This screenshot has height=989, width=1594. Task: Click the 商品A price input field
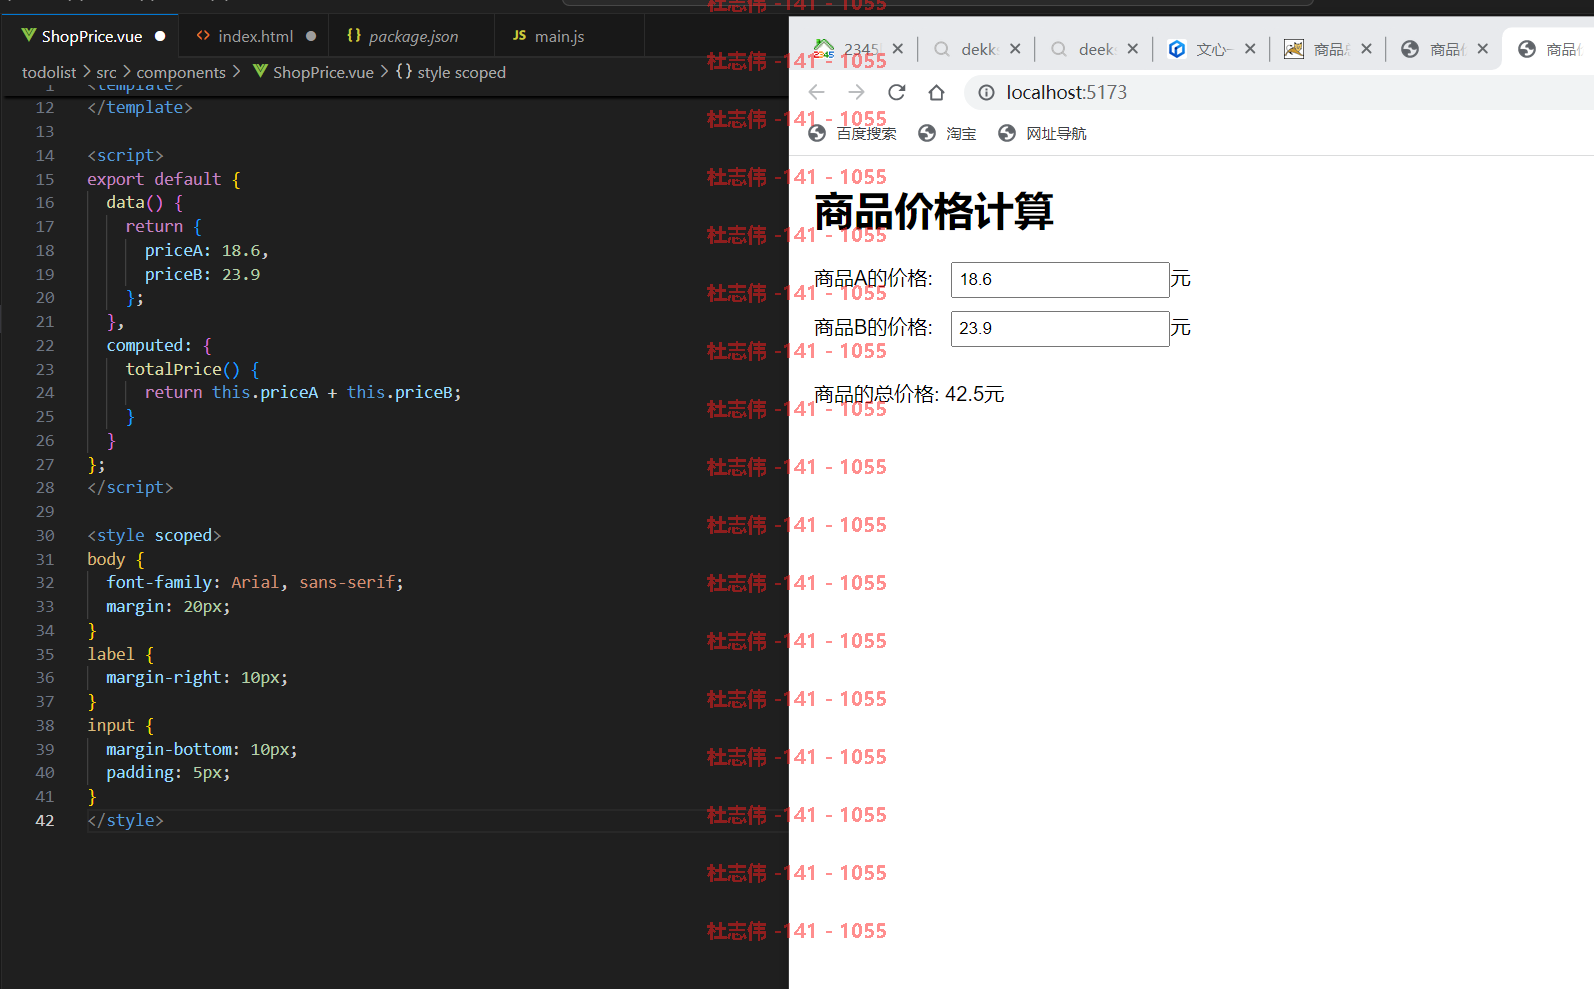pyautogui.click(x=1060, y=280)
